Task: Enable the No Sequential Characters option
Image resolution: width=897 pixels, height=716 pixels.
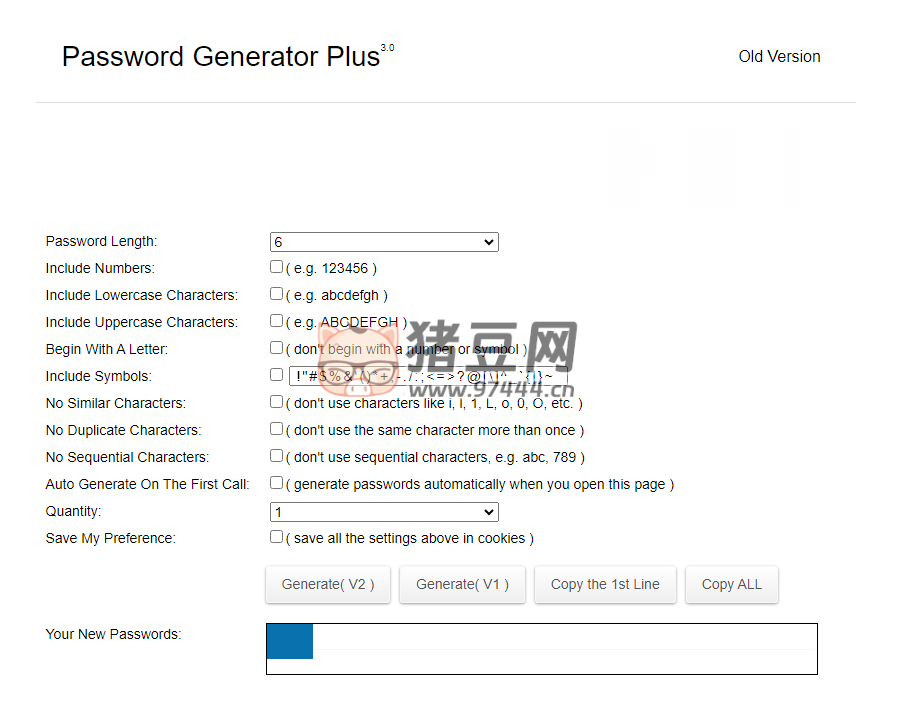Action: point(276,455)
